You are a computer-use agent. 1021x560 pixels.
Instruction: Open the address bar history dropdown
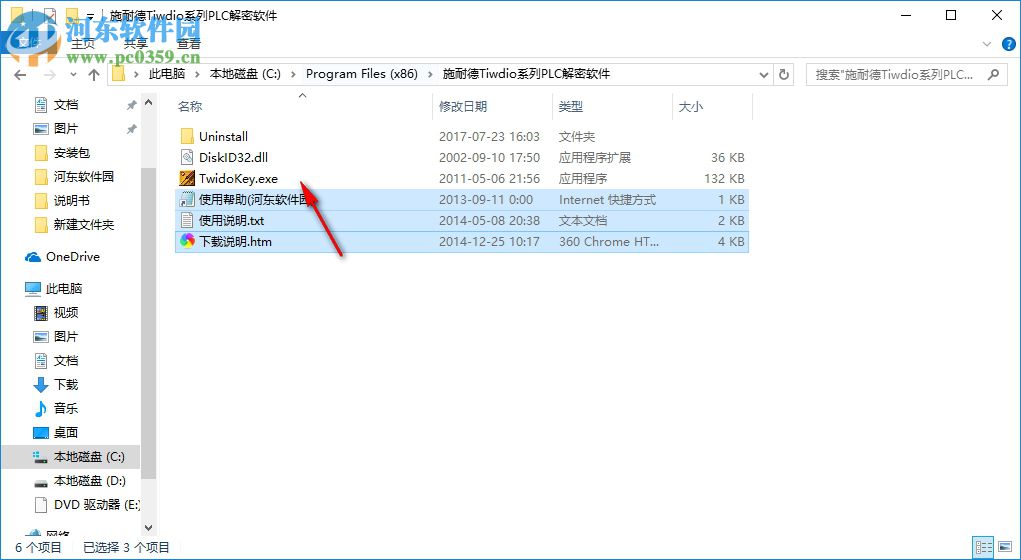coord(764,75)
